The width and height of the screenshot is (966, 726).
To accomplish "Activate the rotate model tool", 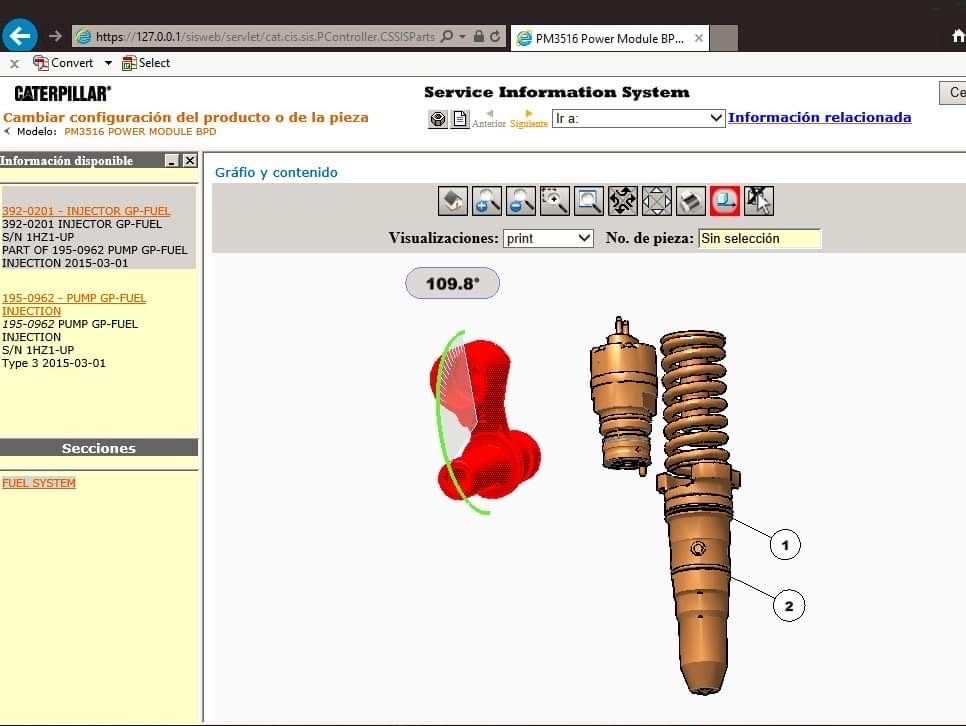I will tap(623, 201).
